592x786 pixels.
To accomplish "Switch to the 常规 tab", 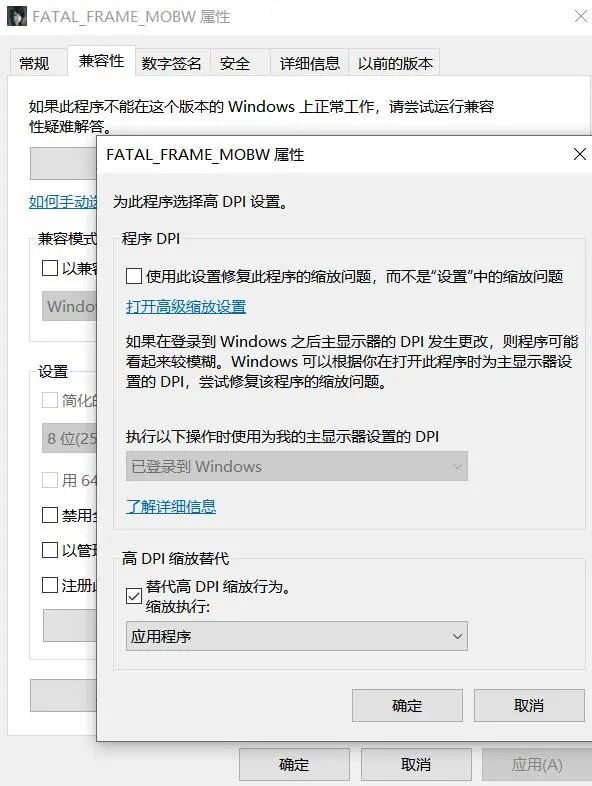I will (x=34, y=63).
